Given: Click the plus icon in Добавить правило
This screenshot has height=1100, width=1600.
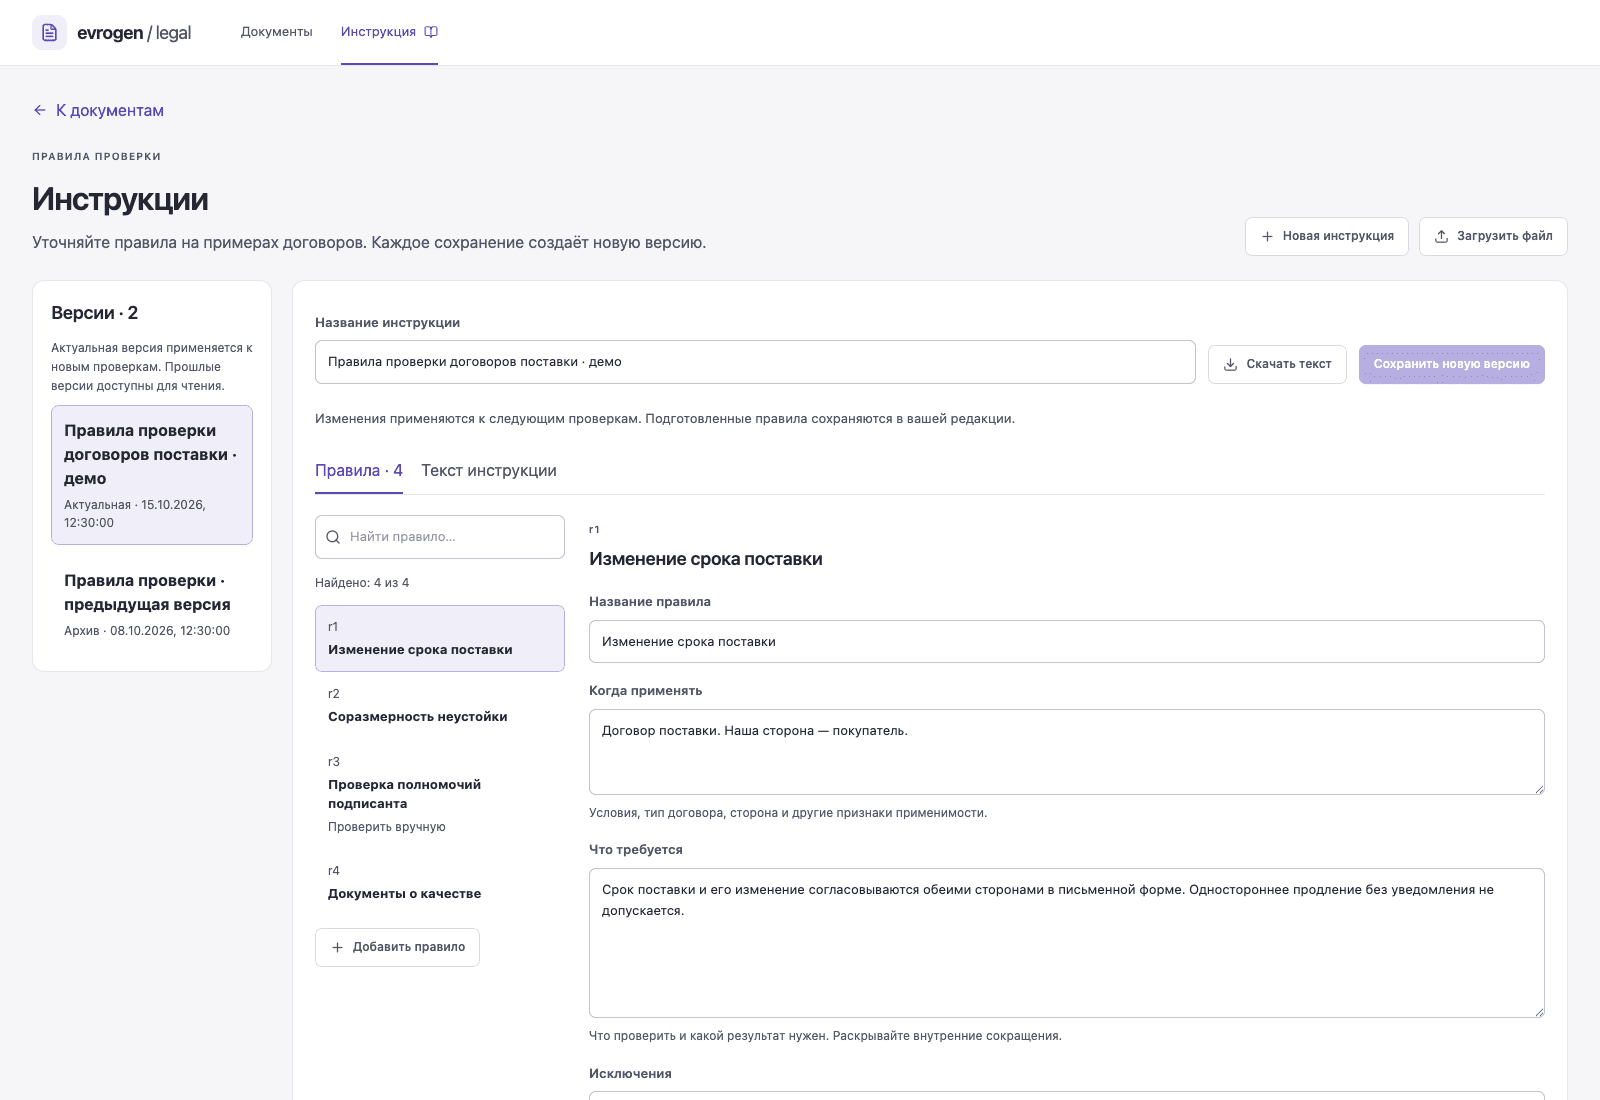Looking at the screenshot, I should tap(337, 947).
